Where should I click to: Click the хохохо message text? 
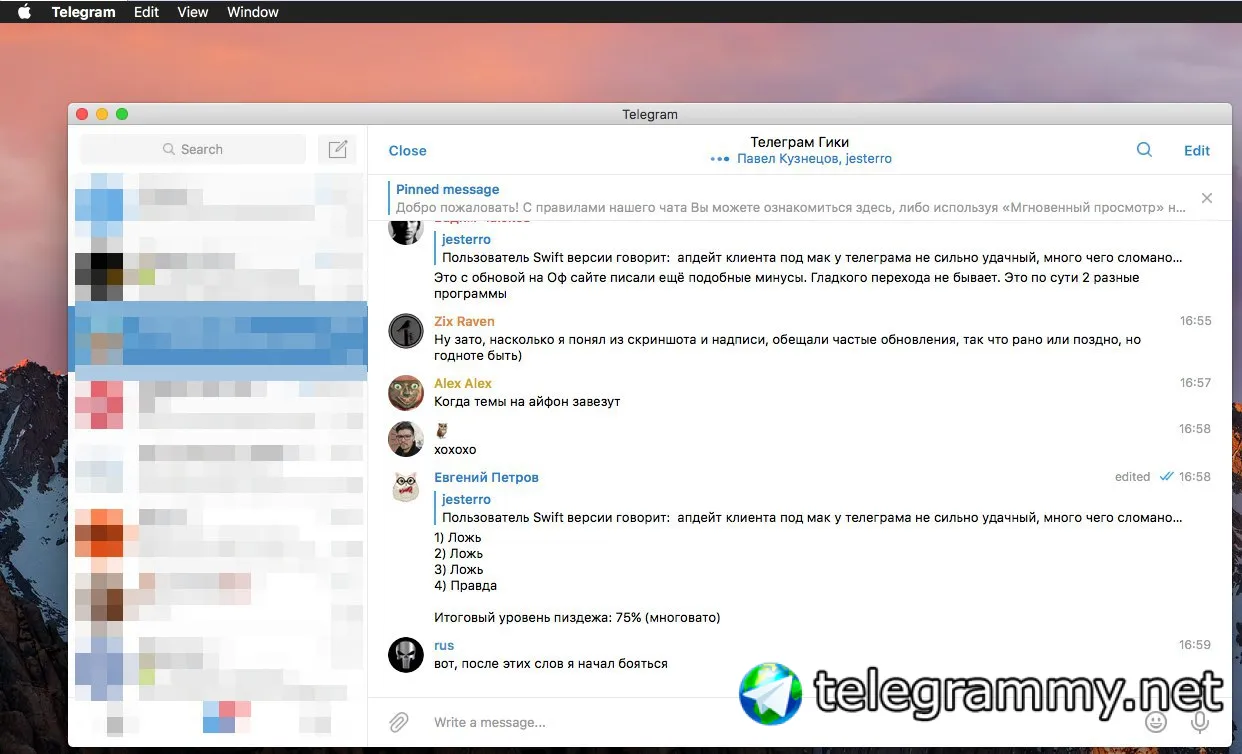point(455,449)
